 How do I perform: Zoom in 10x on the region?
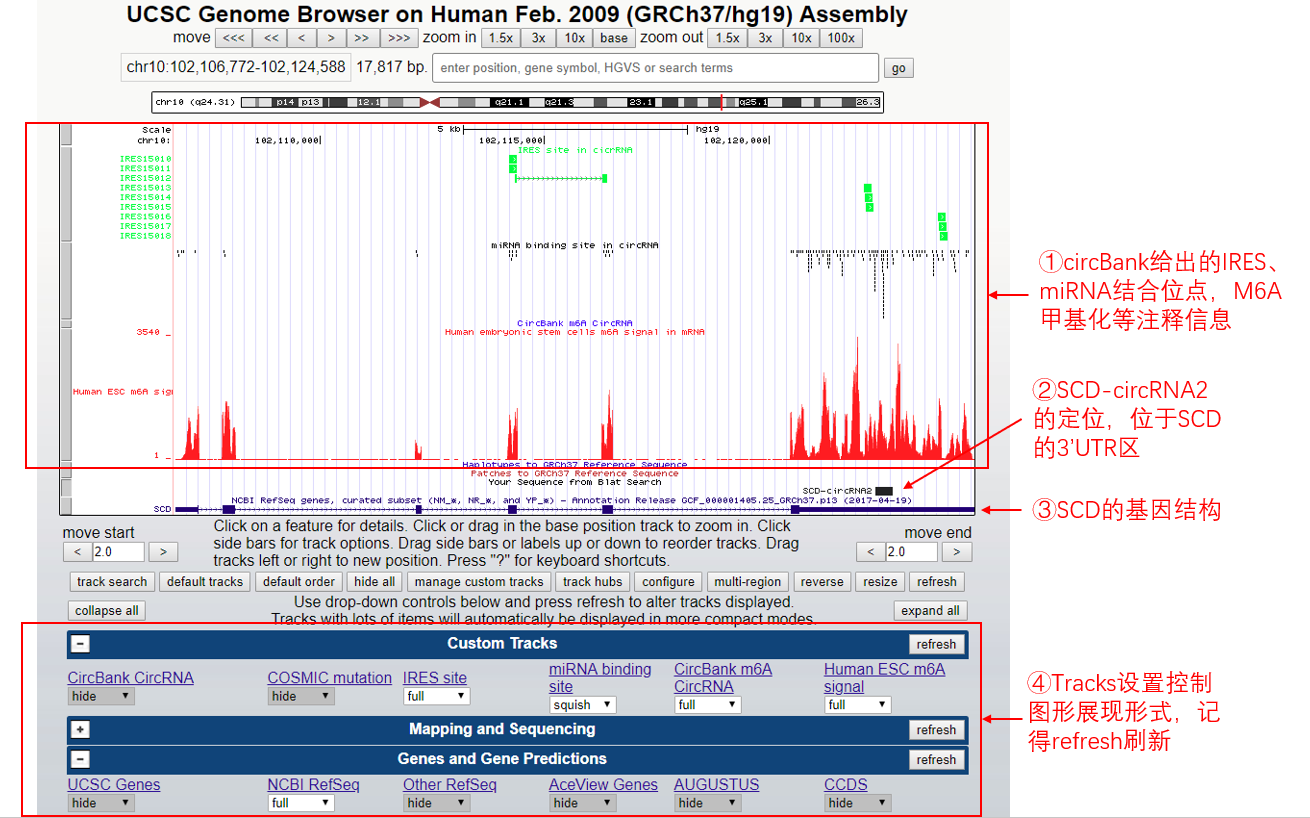point(574,38)
